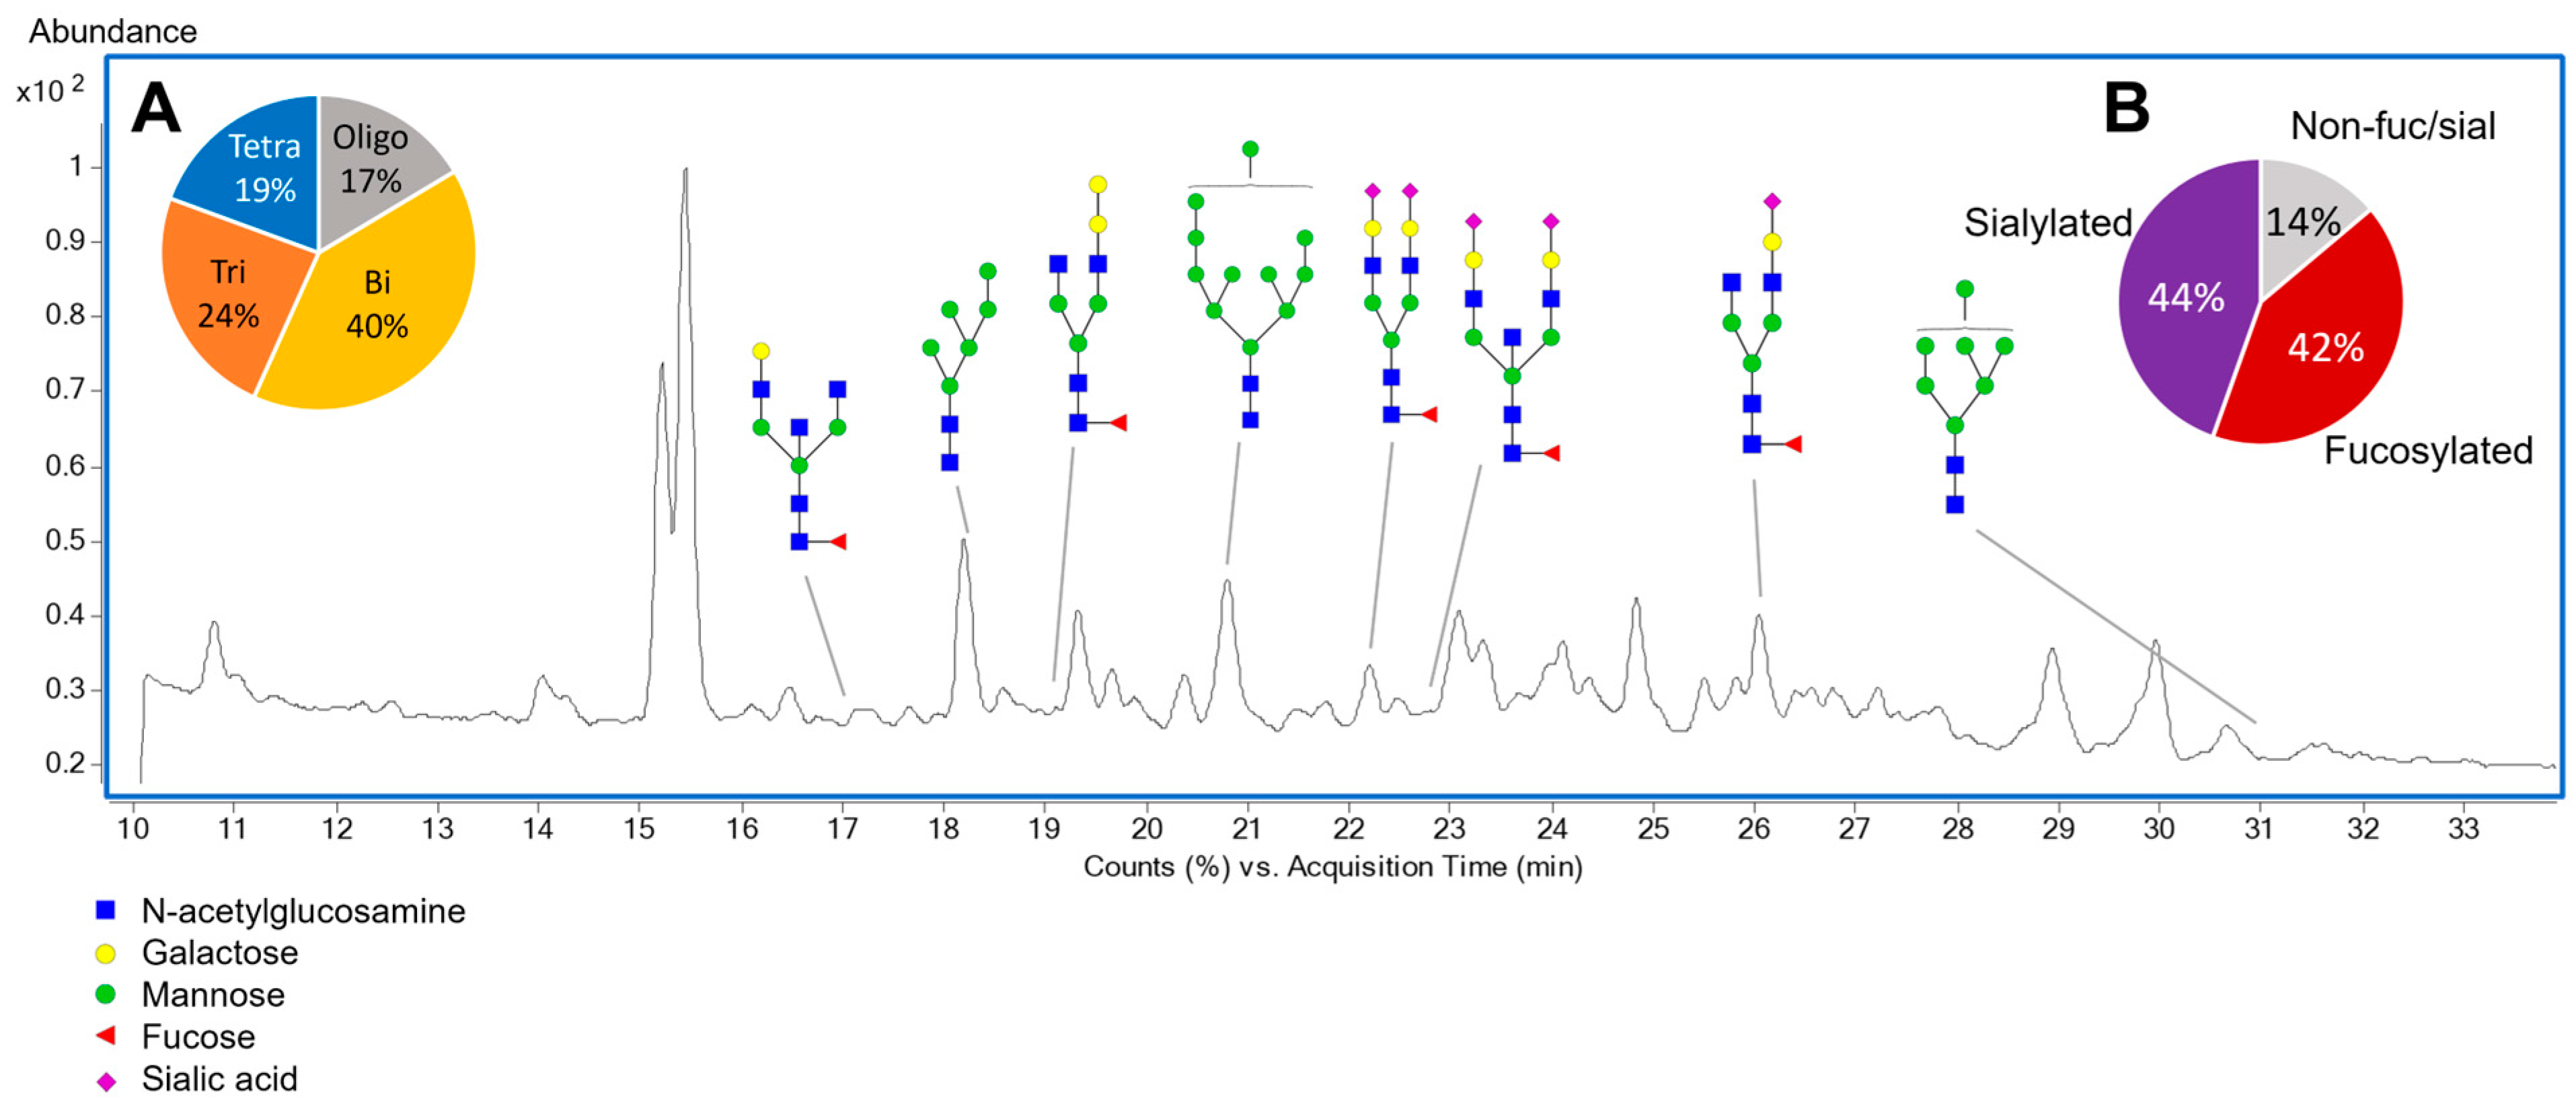Screen dimensions: 2576x1110
Task: Click the yellow Galactose legend circle
Action: [105, 953]
